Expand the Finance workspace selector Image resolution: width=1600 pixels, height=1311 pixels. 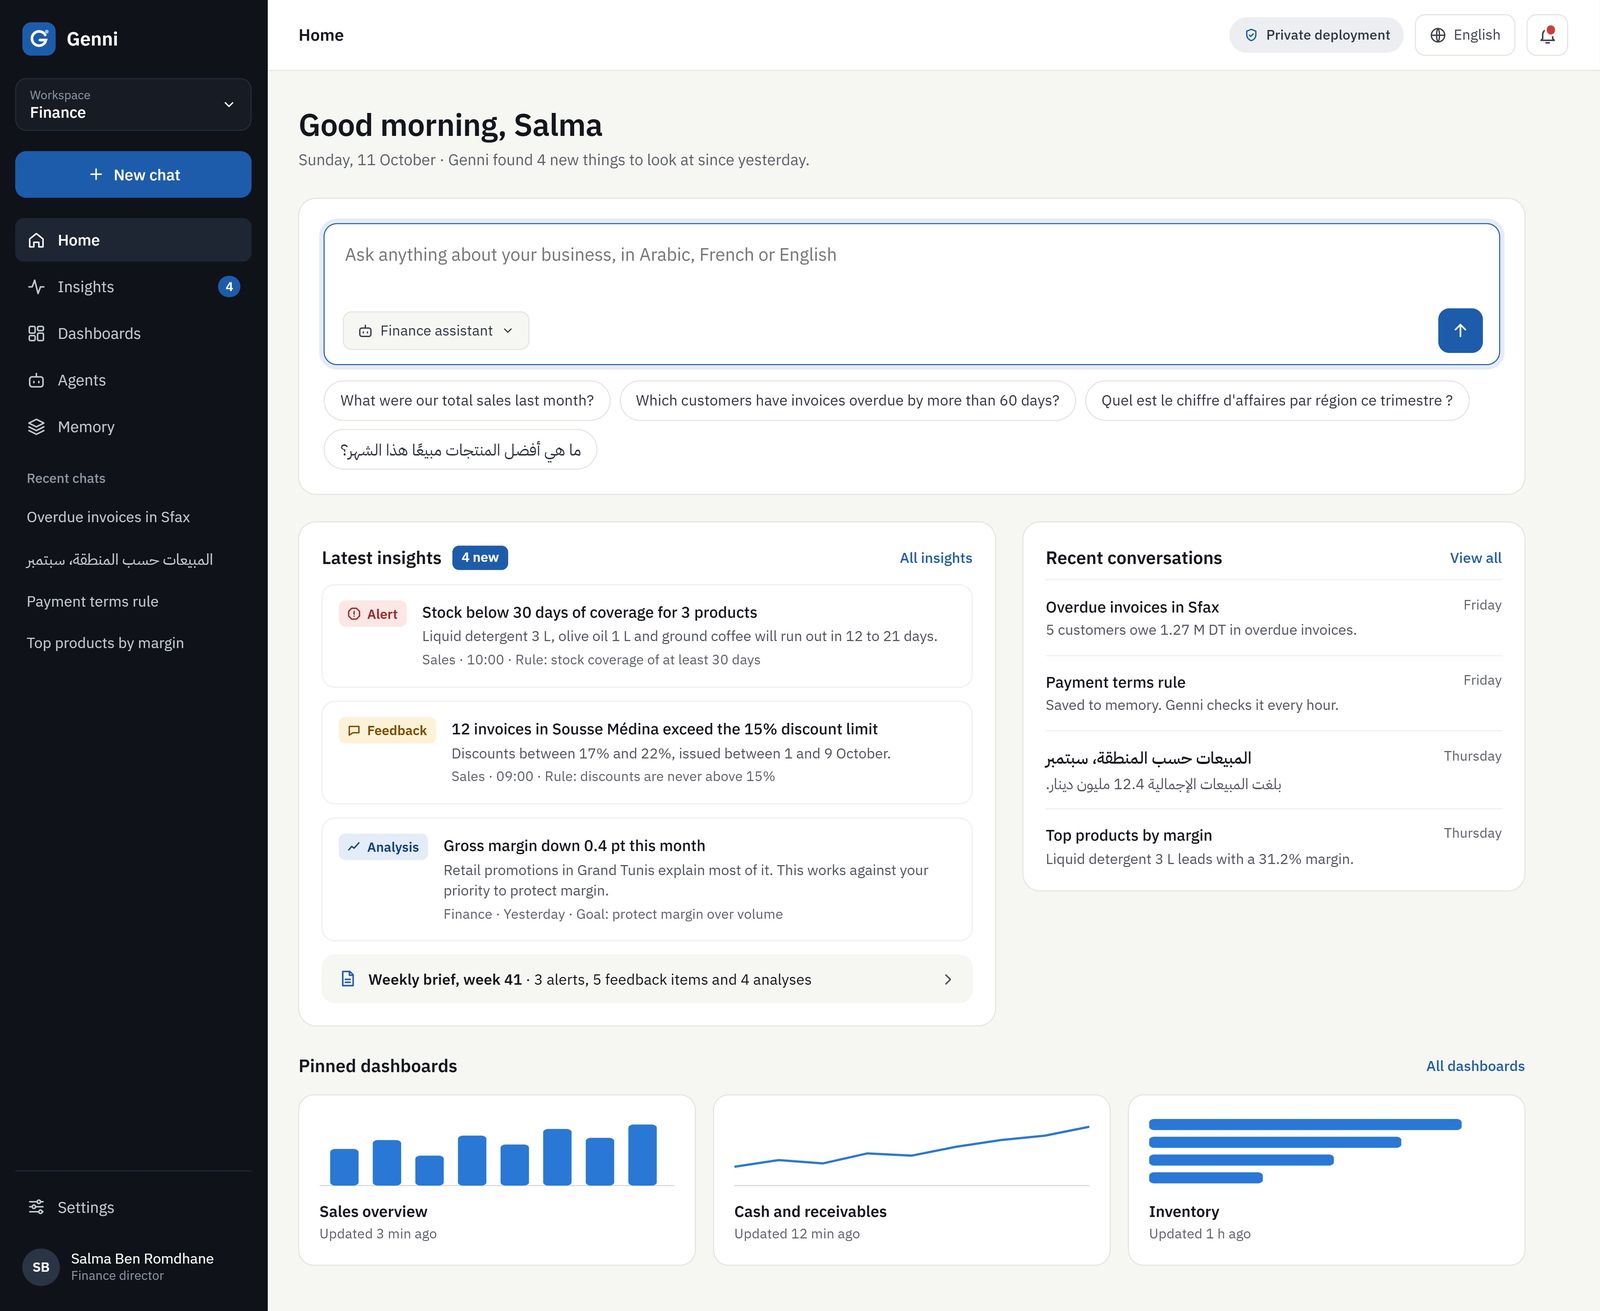click(x=133, y=104)
